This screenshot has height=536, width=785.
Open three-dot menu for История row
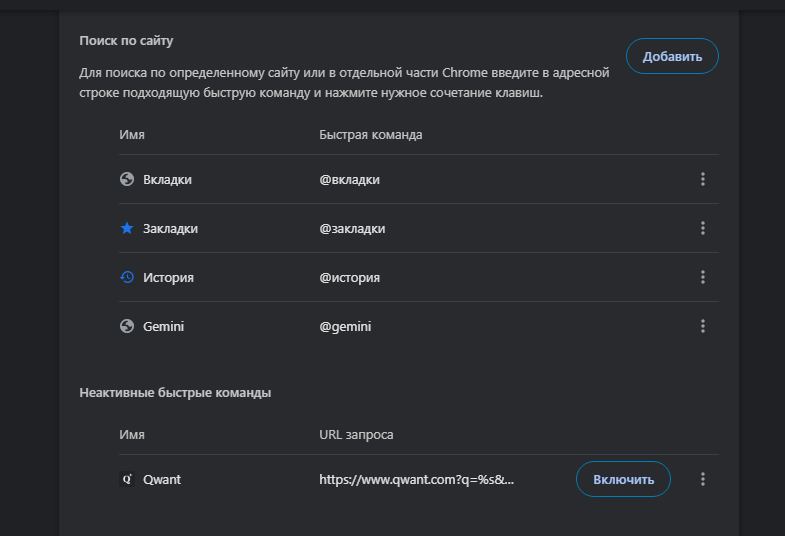tap(703, 277)
